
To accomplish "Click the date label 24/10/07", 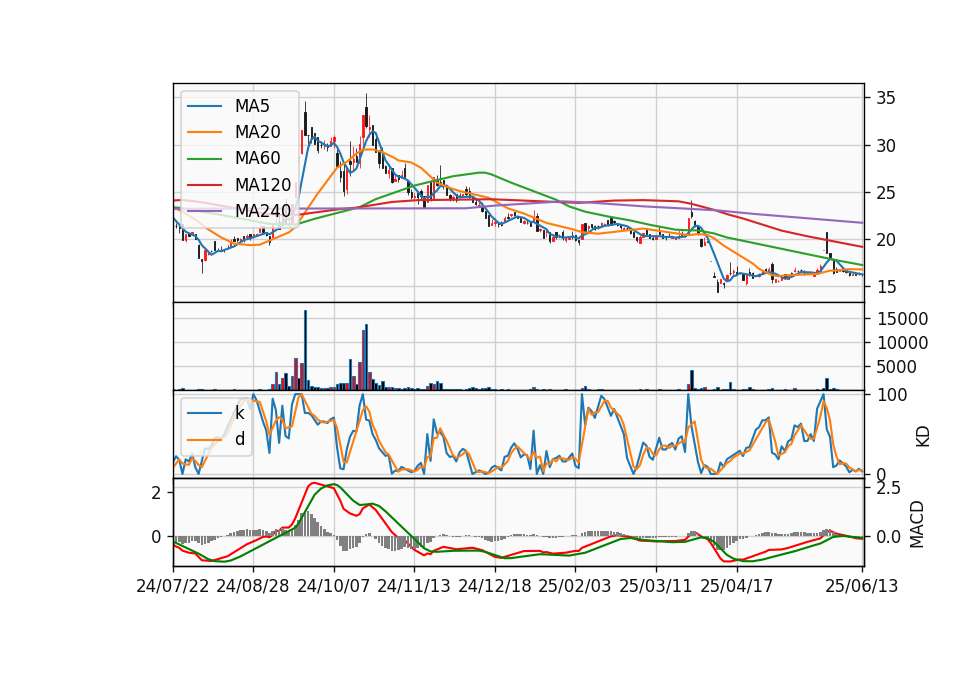I will tap(334, 586).
